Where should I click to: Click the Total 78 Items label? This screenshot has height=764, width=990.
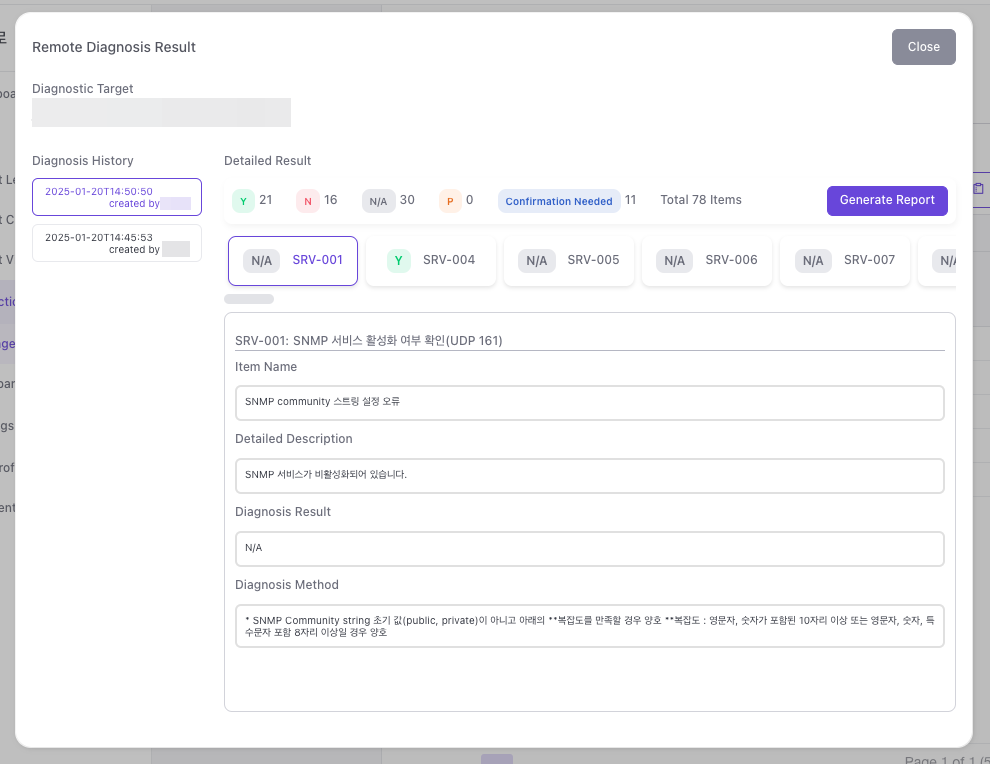[701, 200]
